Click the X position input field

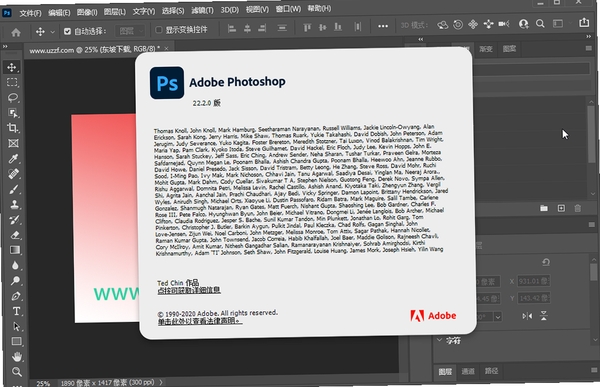(x=534, y=281)
